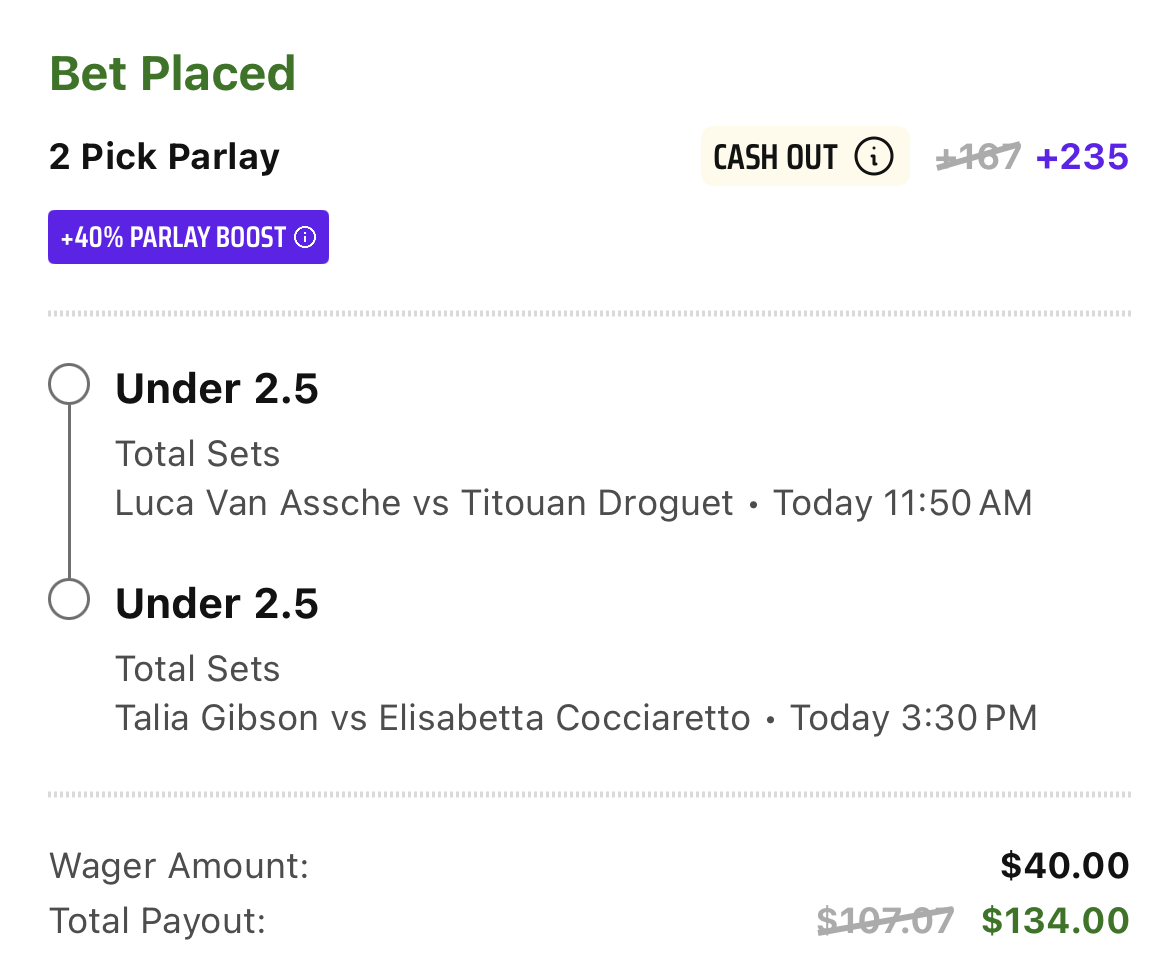Tap the +40% PARLAY BOOST badge
This screenshot has height=969, width=1172.
(x=188, y=237)
